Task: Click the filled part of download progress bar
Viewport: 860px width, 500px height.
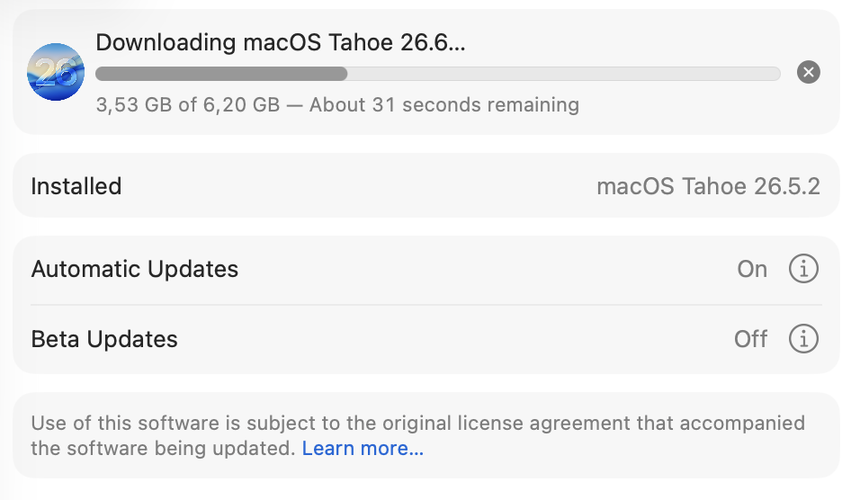Action: (221, 73)
